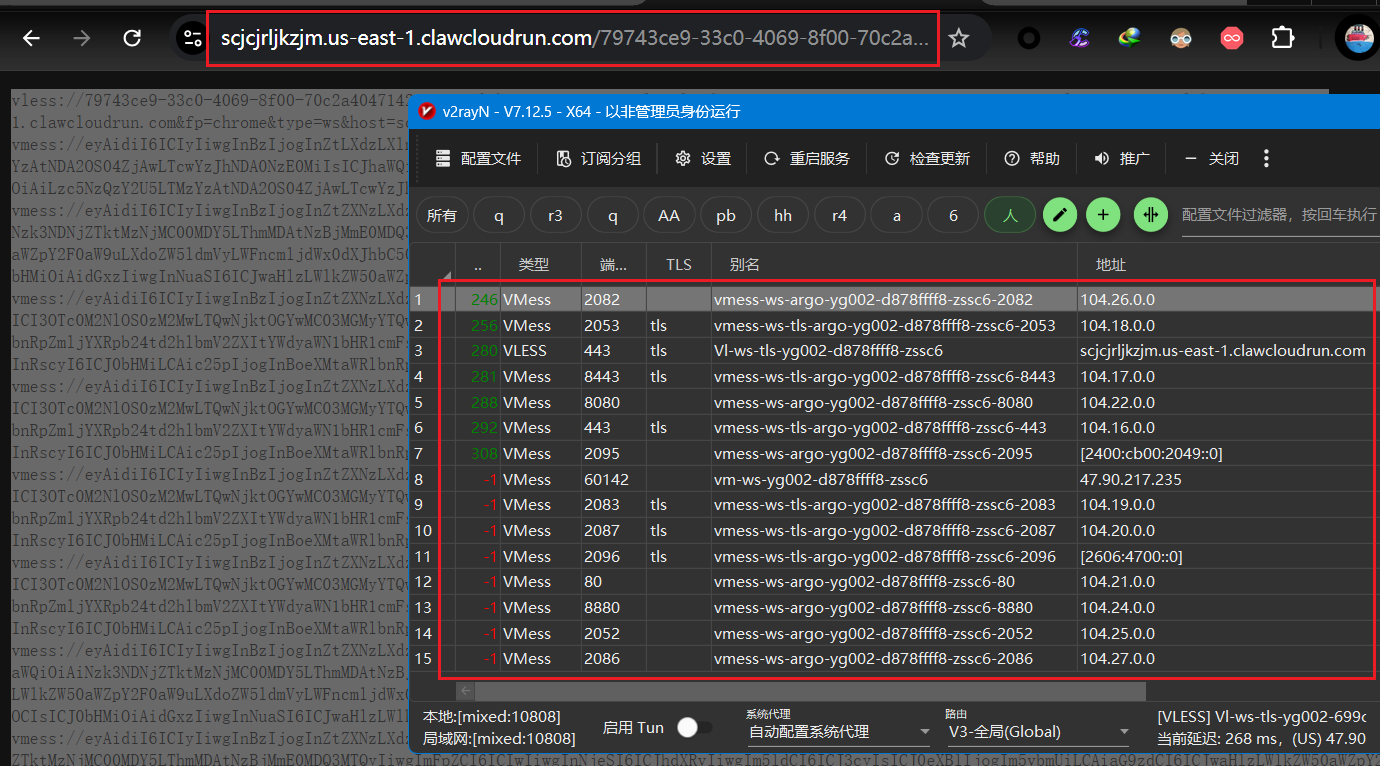This screenshot has height=766, width=1380.
Task: Click 重启服务 to restart service
Action: (807, 158)
